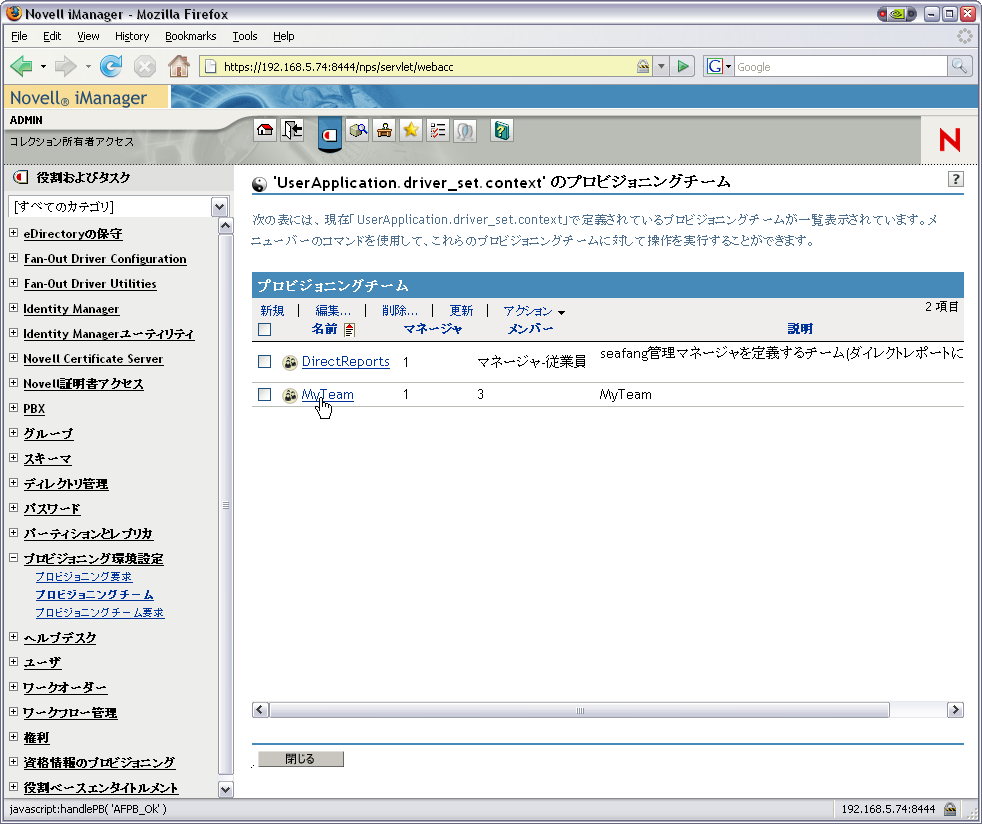
Task: Open the View Objects magnifier icon
Action: [x=358, y=130]
